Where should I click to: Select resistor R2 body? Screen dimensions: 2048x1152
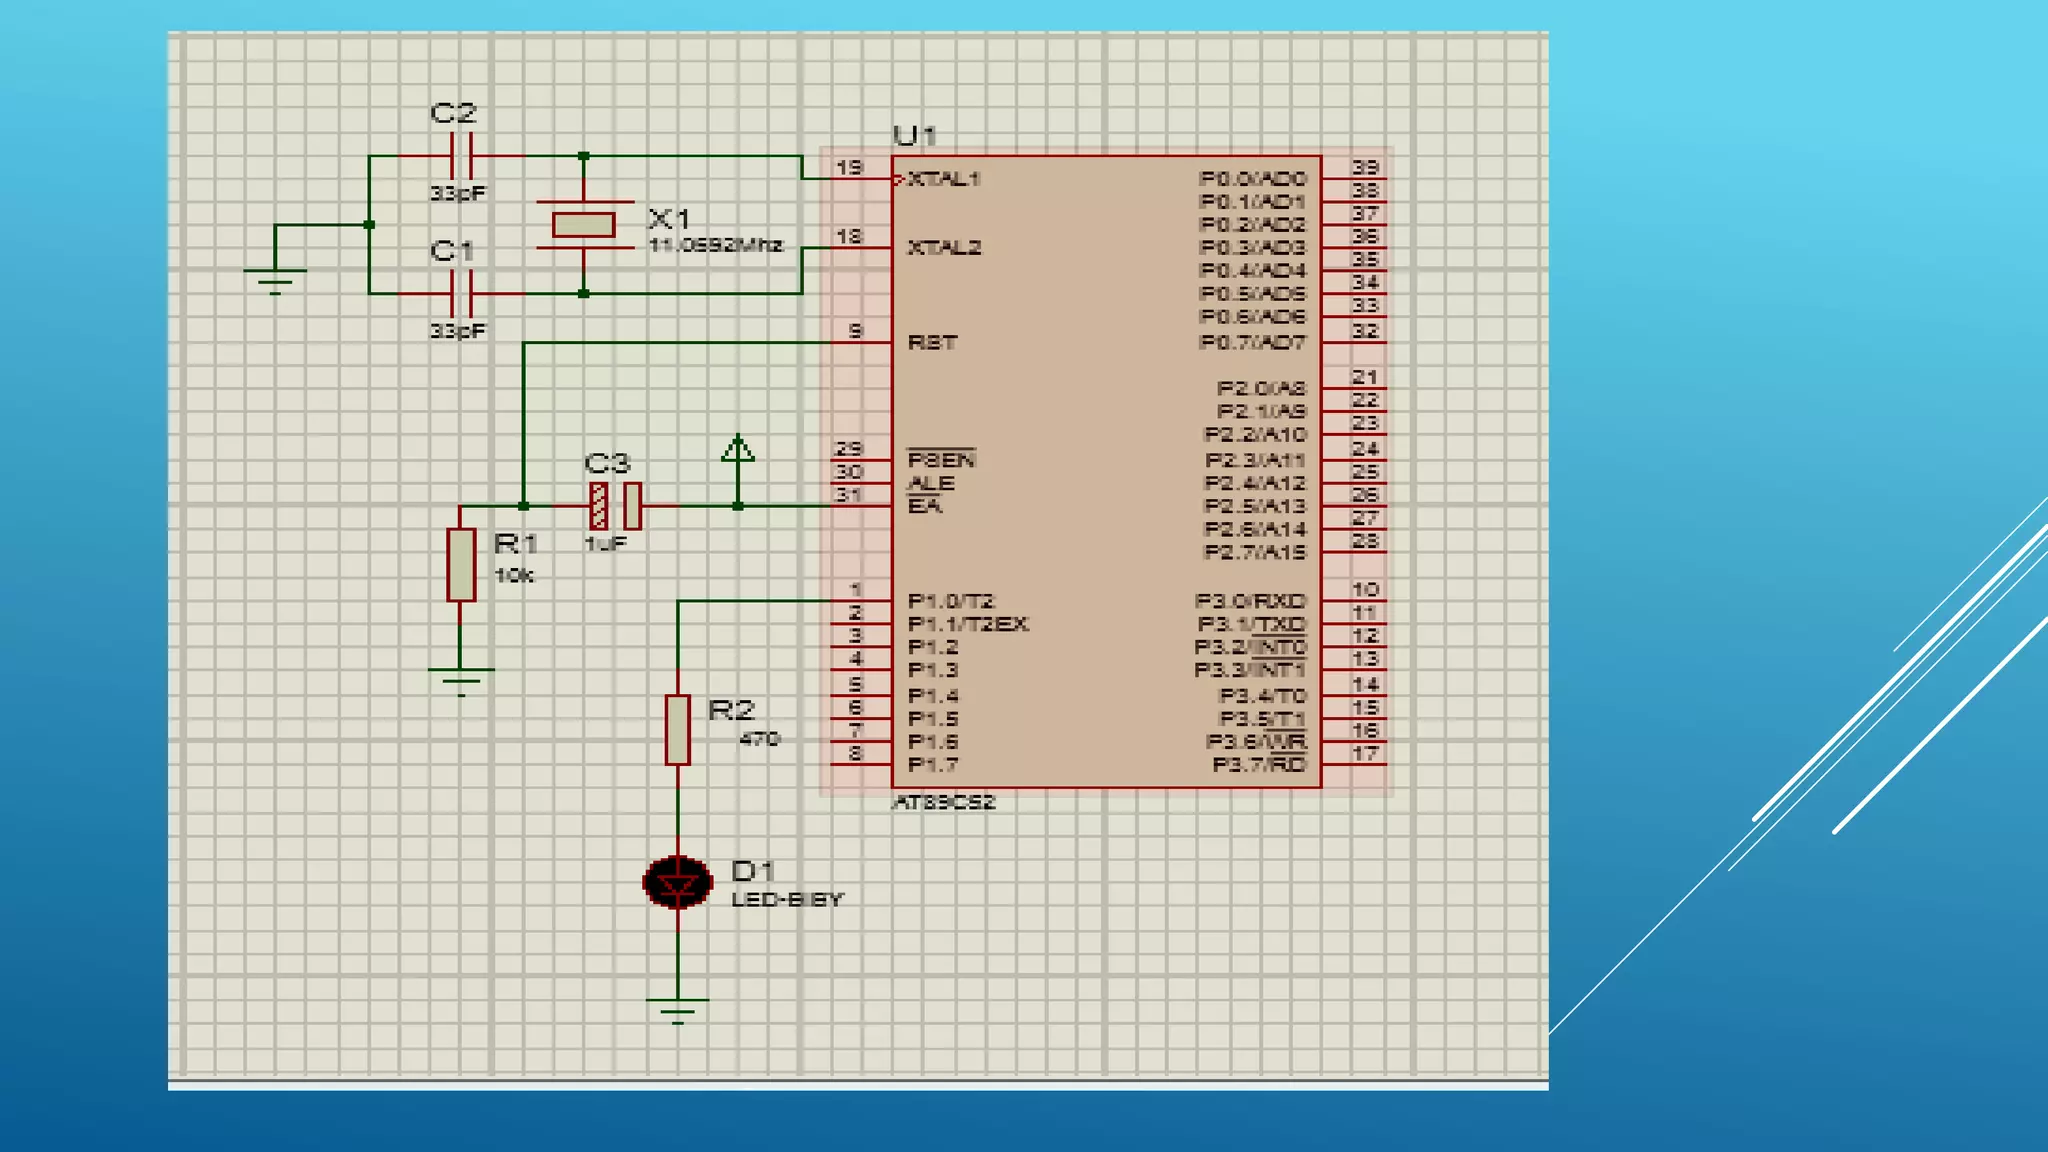[x=678, y=730]
